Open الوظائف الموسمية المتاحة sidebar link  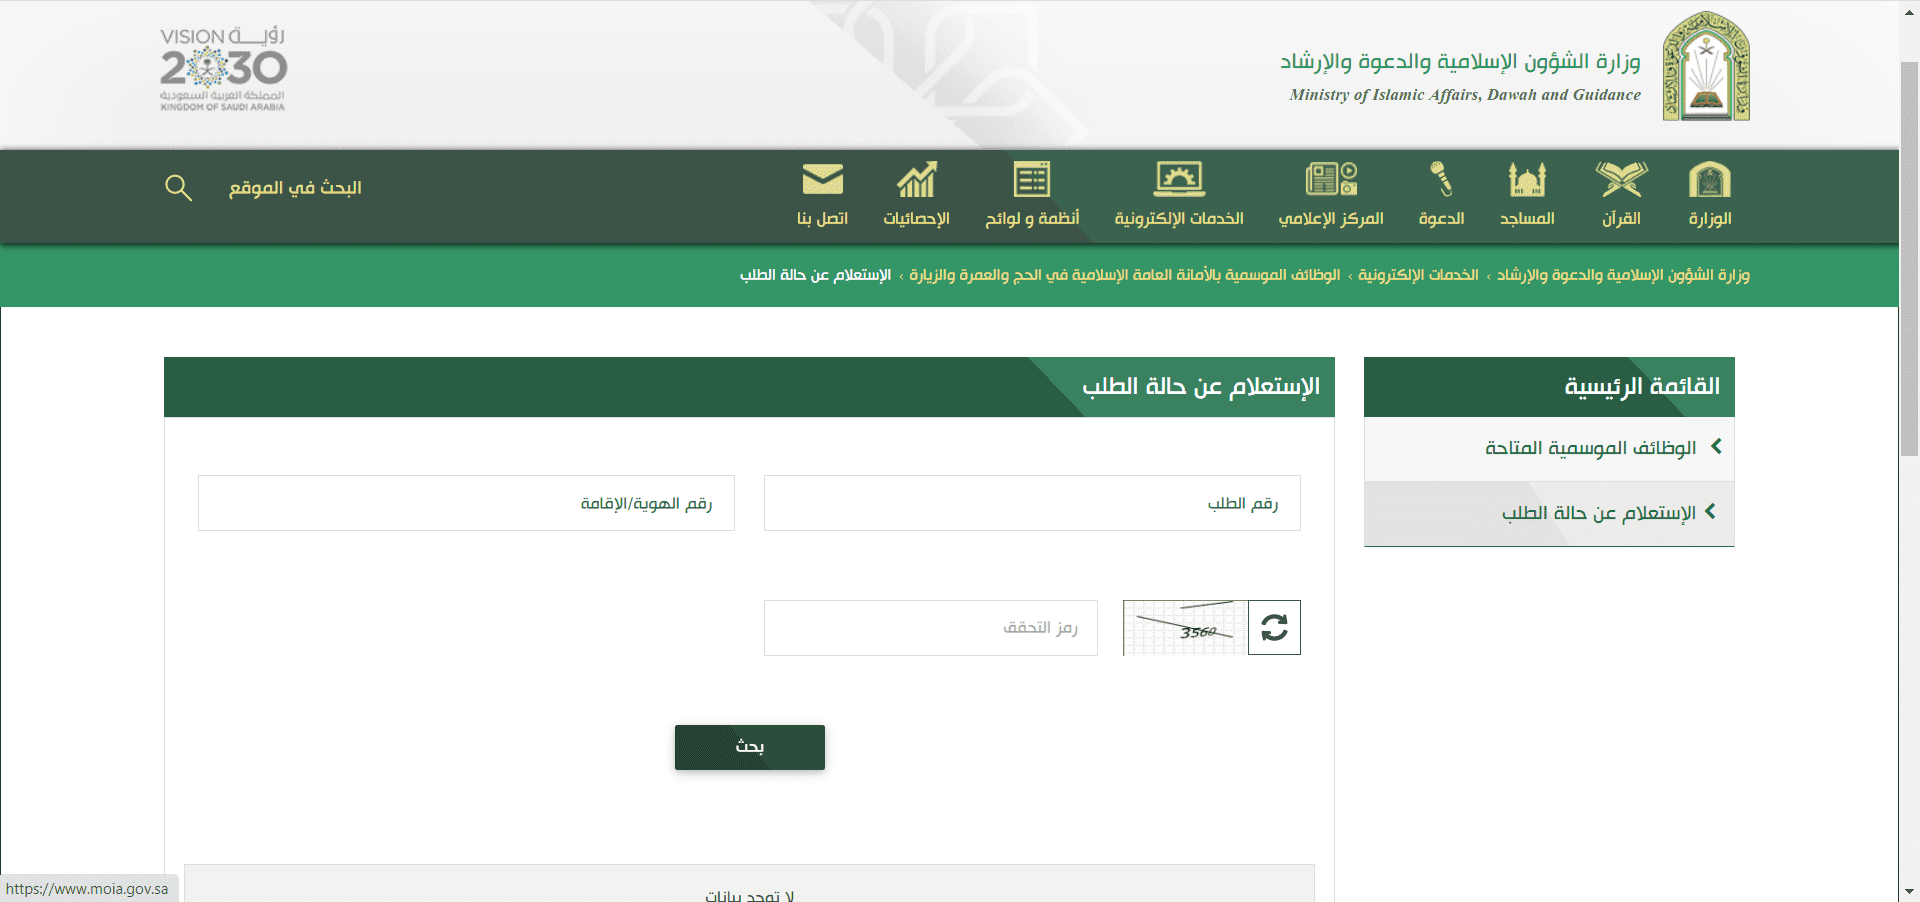tap(1590, 448)
